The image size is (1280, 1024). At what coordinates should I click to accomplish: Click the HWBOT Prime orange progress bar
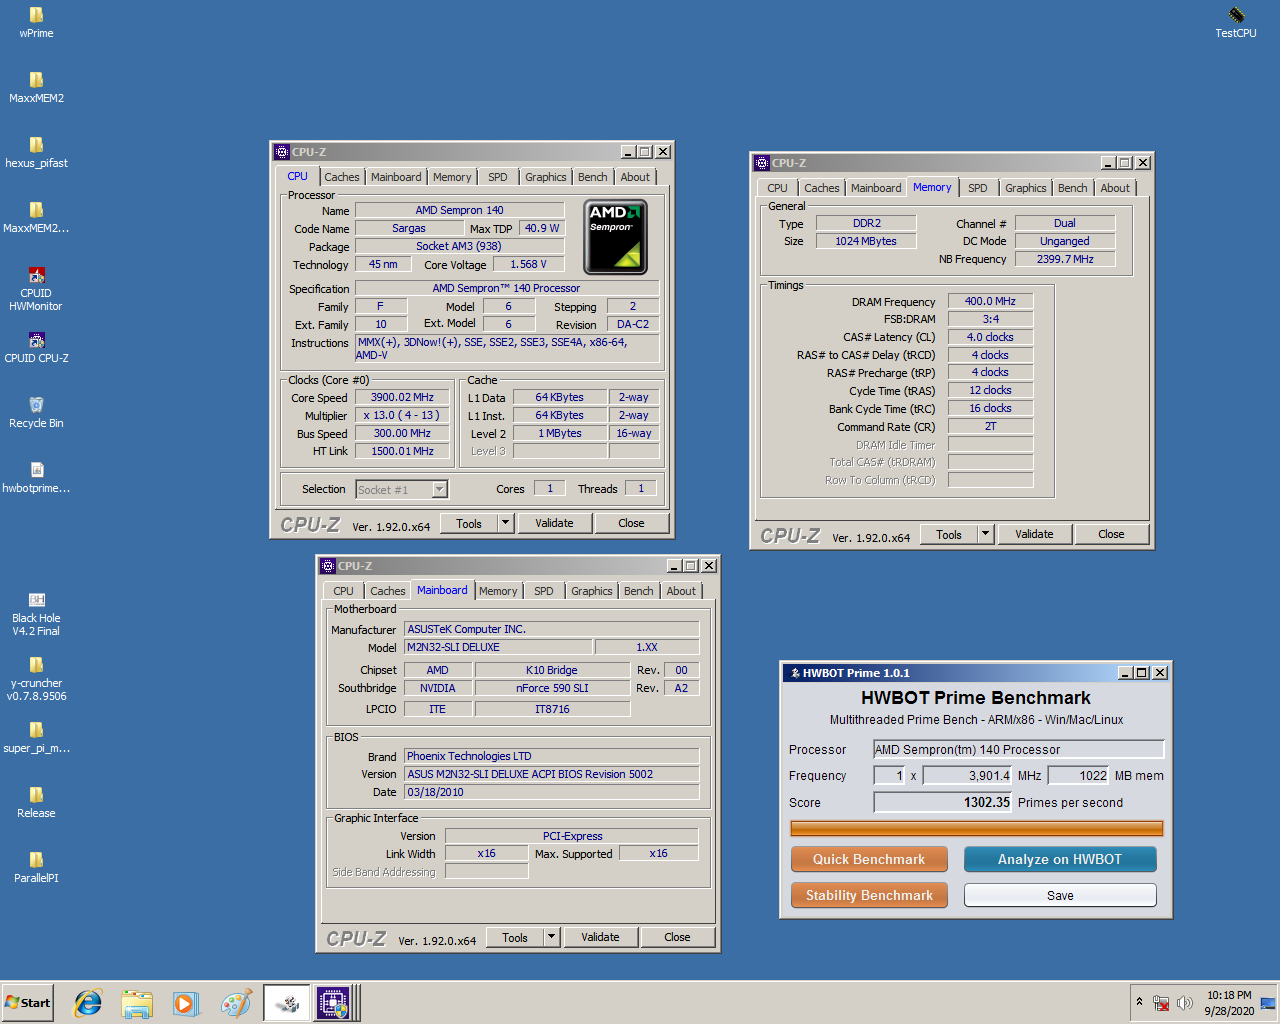(x=976, y=828)
